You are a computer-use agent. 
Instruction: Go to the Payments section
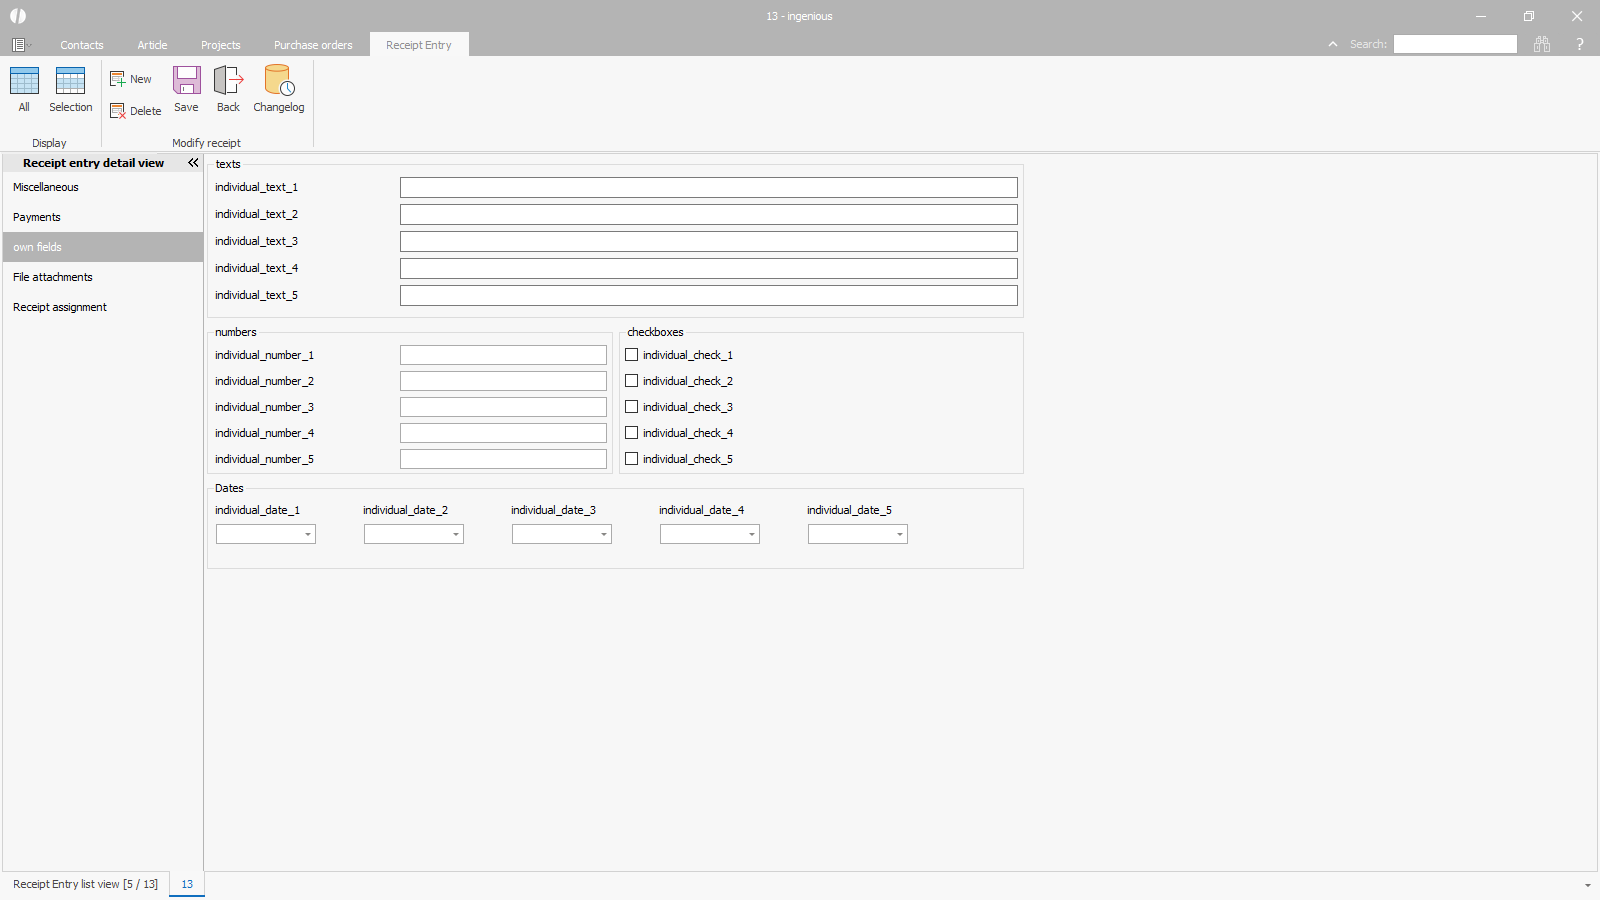click(x=37, y=217)
